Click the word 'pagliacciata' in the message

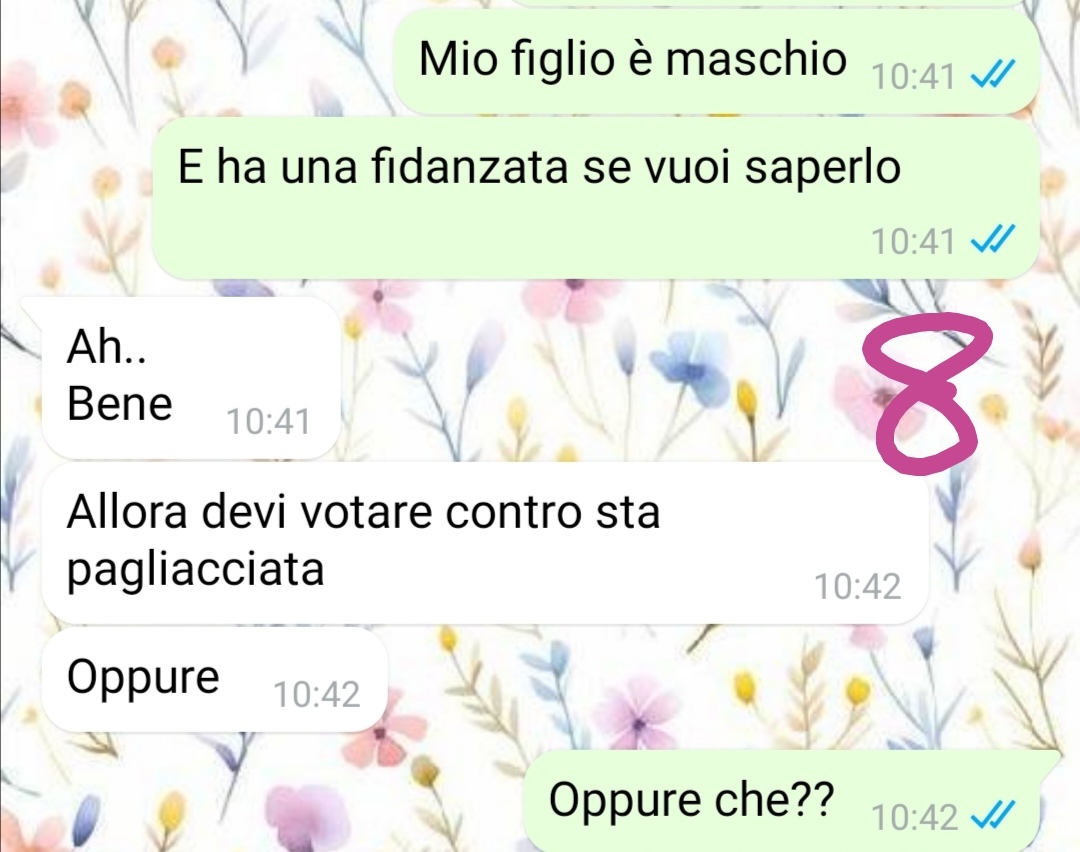click(x=195, y=571)
